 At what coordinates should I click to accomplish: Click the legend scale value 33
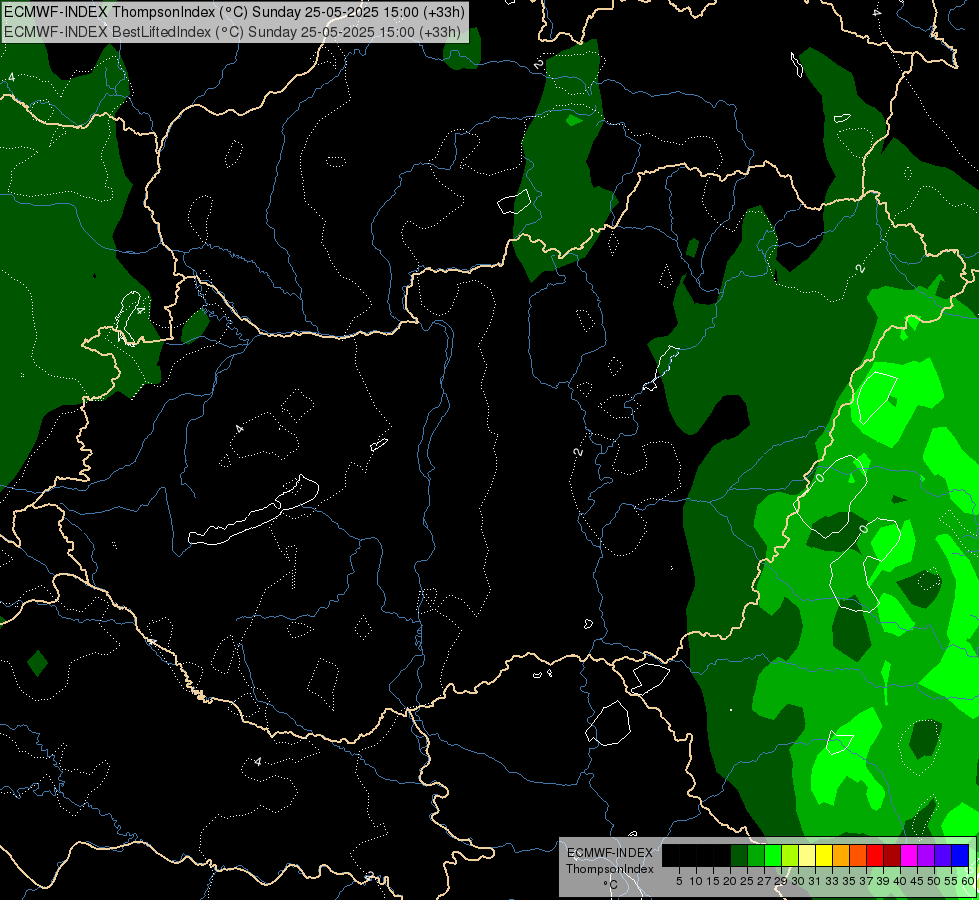[x=832, y=881]
